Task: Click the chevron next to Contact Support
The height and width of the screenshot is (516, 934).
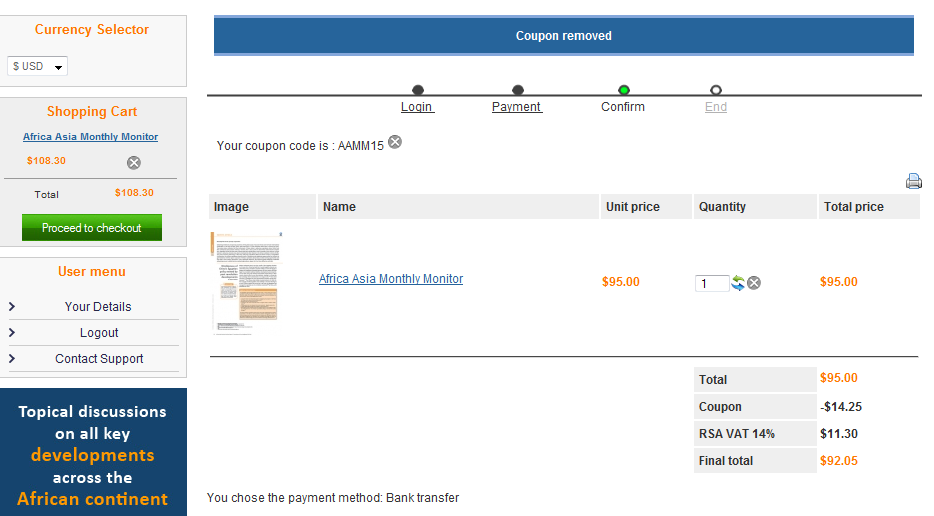Action: click(x=12, y=359)
